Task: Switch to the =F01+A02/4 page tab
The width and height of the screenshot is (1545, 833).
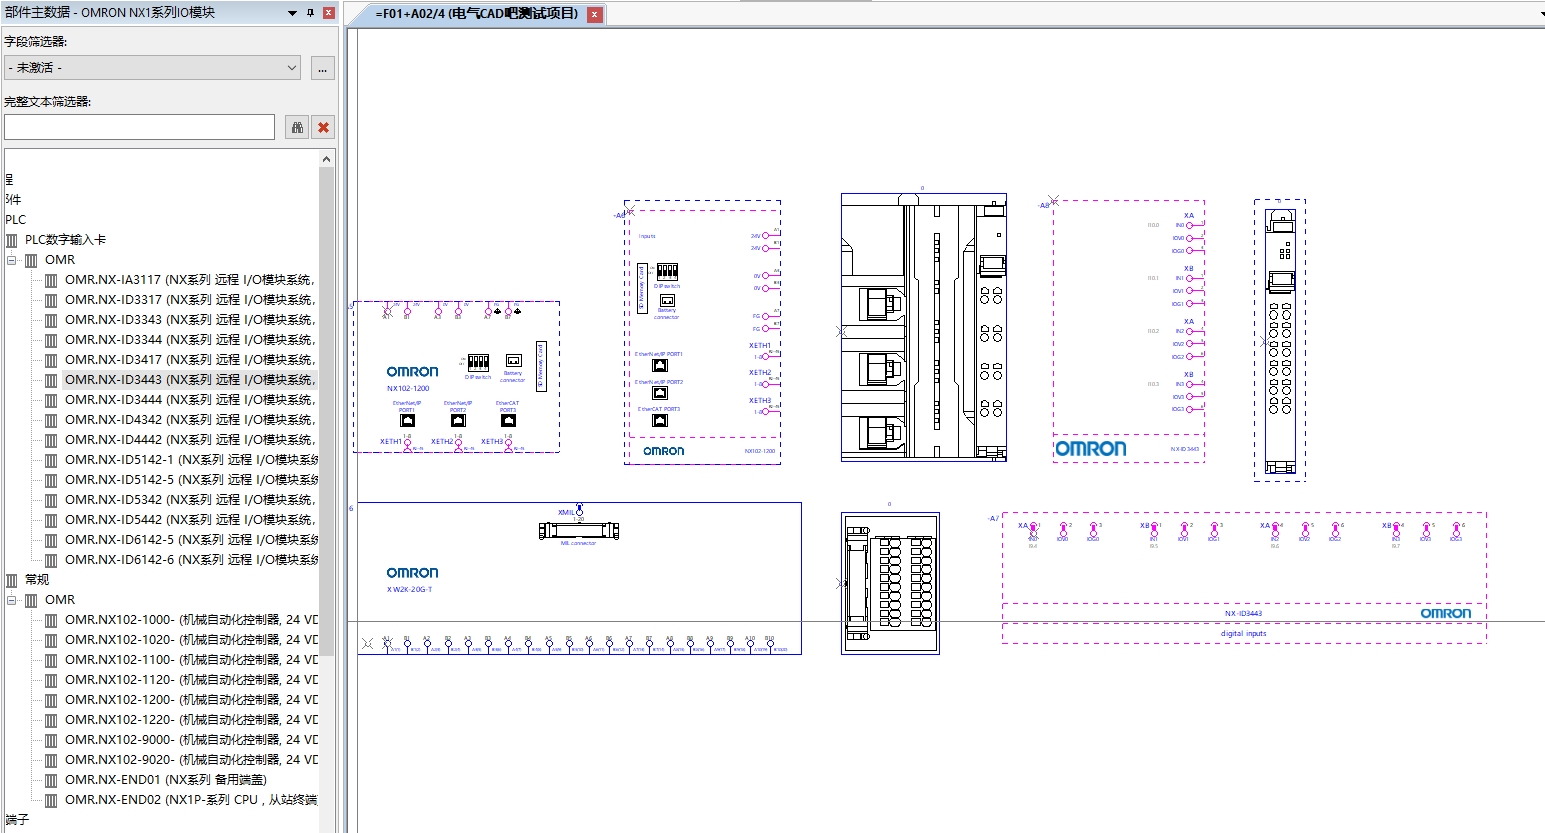Action: click(476, 14)
